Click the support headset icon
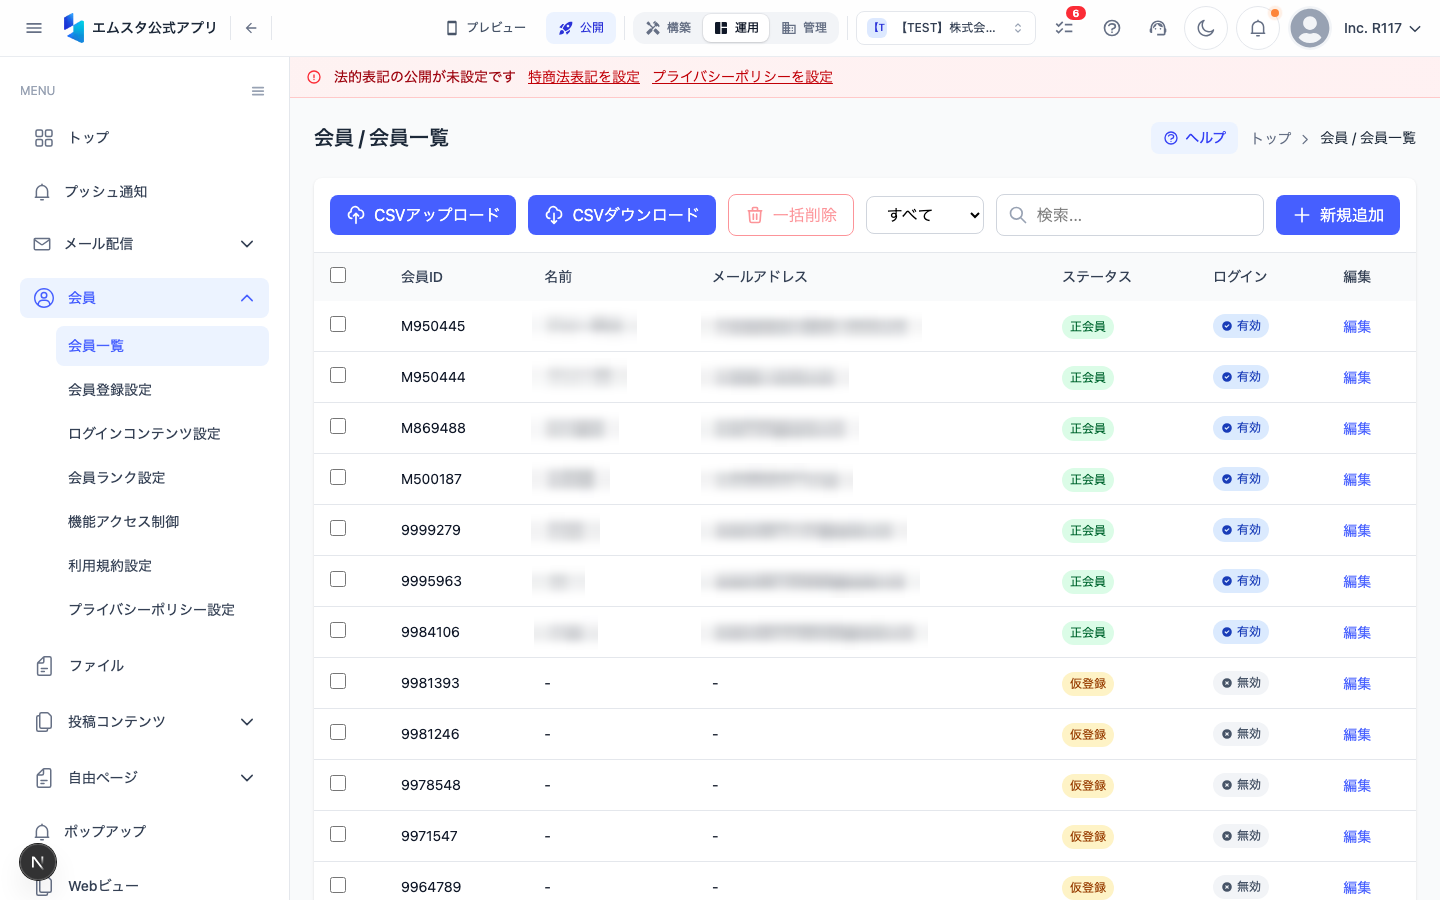Viewport: 1440px width, 900px height. [x=1158, y=28]
